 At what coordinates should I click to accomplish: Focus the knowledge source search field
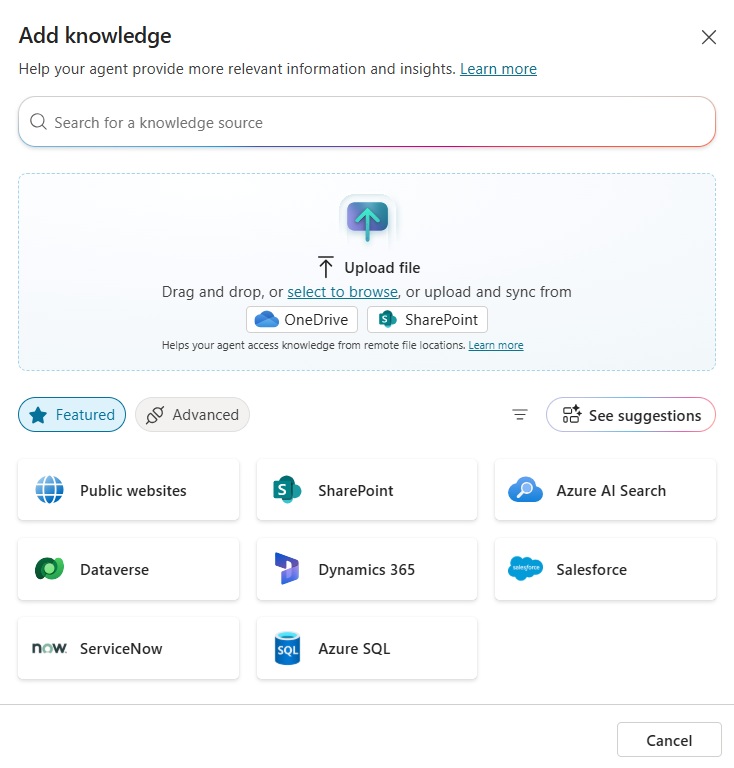point(367,123)
